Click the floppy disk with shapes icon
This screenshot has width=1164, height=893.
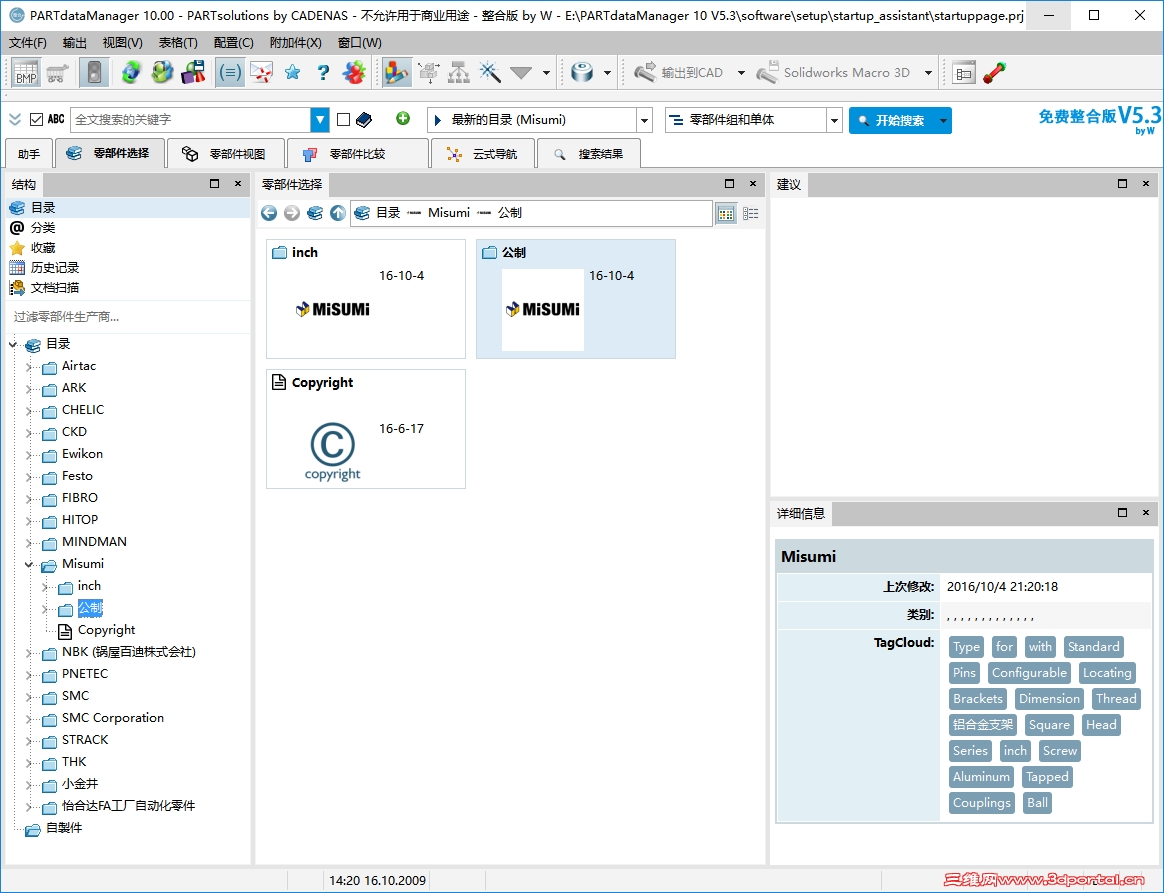(193, 73)
